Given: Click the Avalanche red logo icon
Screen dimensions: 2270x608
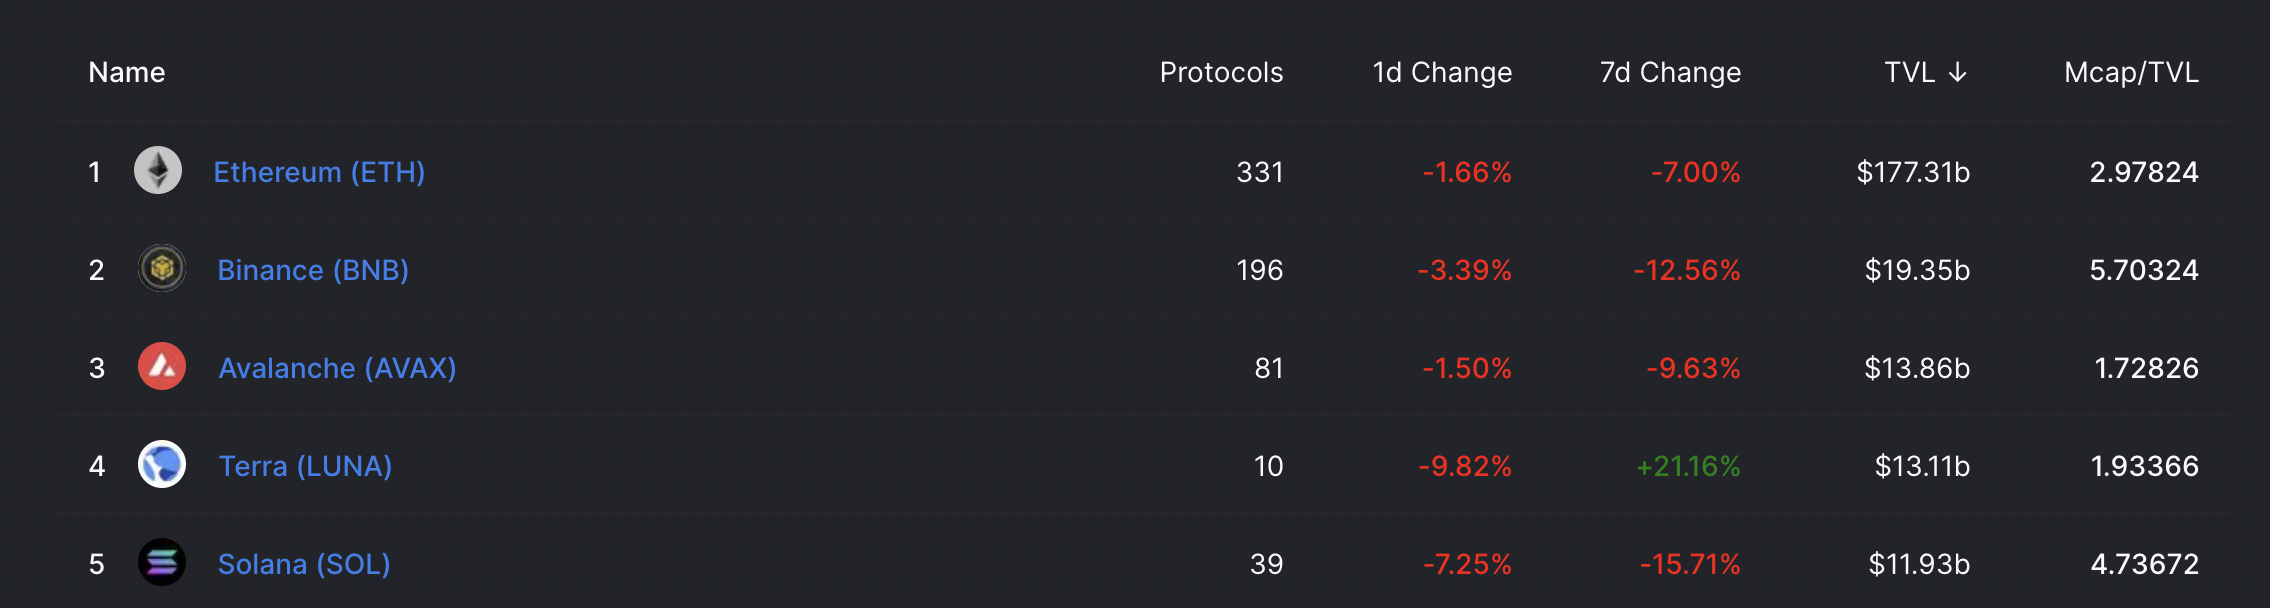Looking at the screenshot, I should pos(162,366).
